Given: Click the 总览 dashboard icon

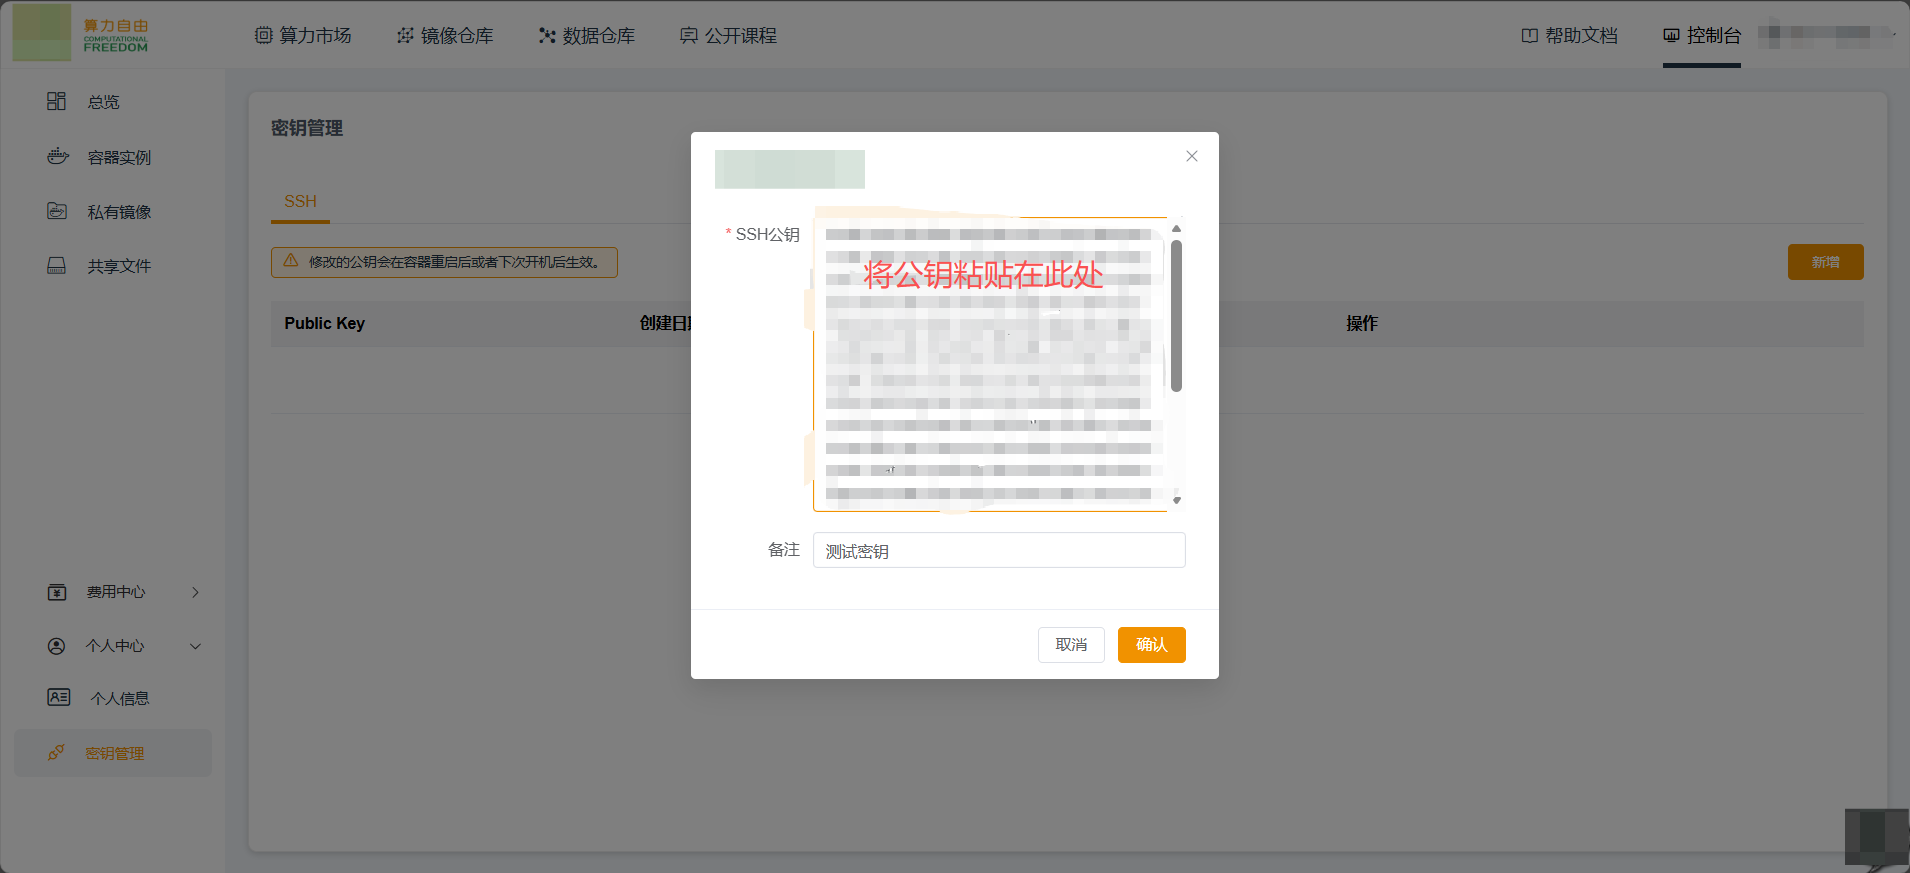Looking at the screenshot, I should 57,101.
